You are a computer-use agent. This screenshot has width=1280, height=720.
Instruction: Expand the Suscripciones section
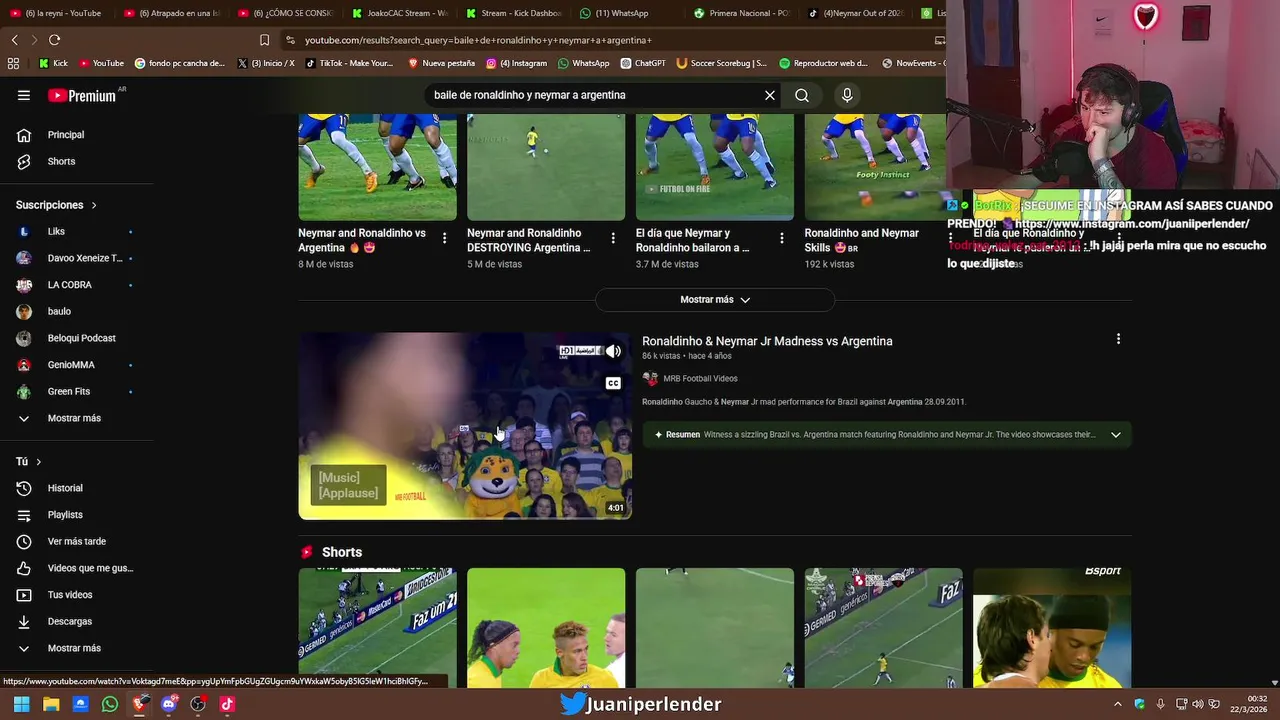pos(56,205)
